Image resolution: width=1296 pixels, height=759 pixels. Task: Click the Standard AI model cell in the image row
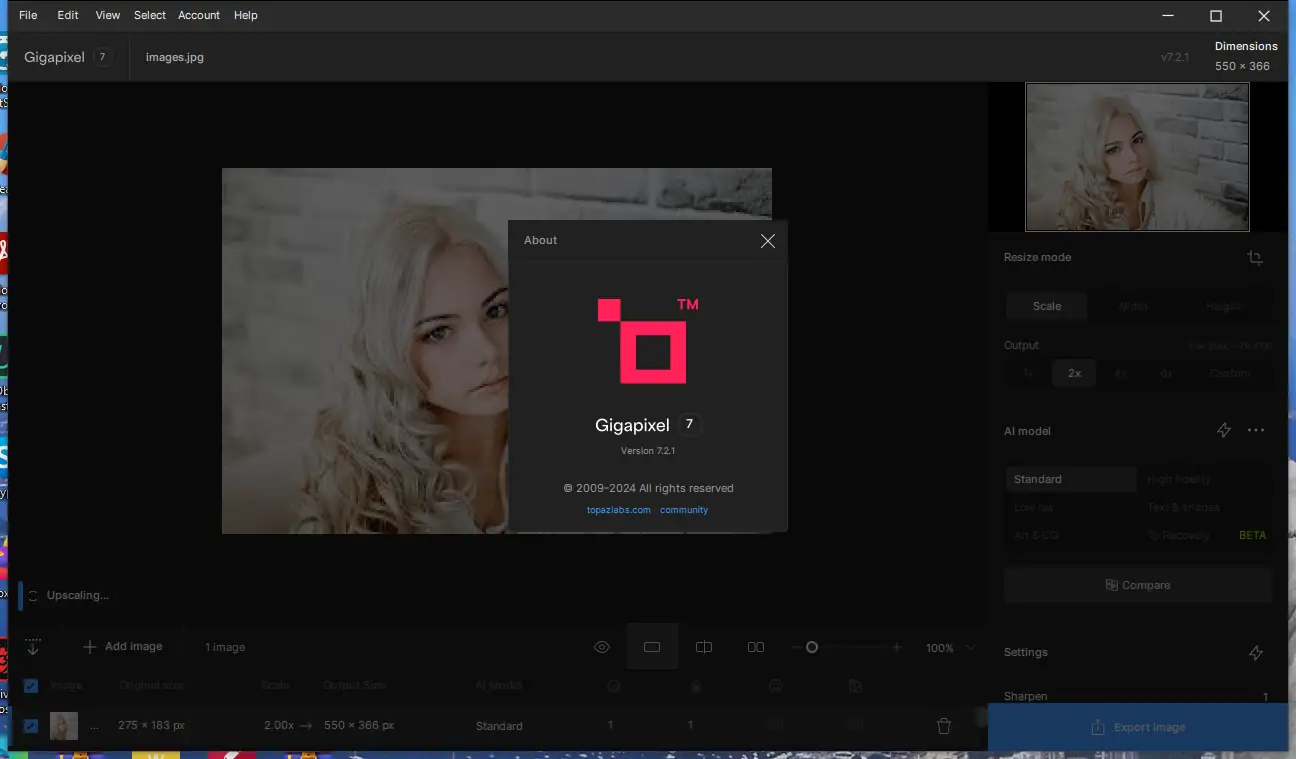pos(499,726)
